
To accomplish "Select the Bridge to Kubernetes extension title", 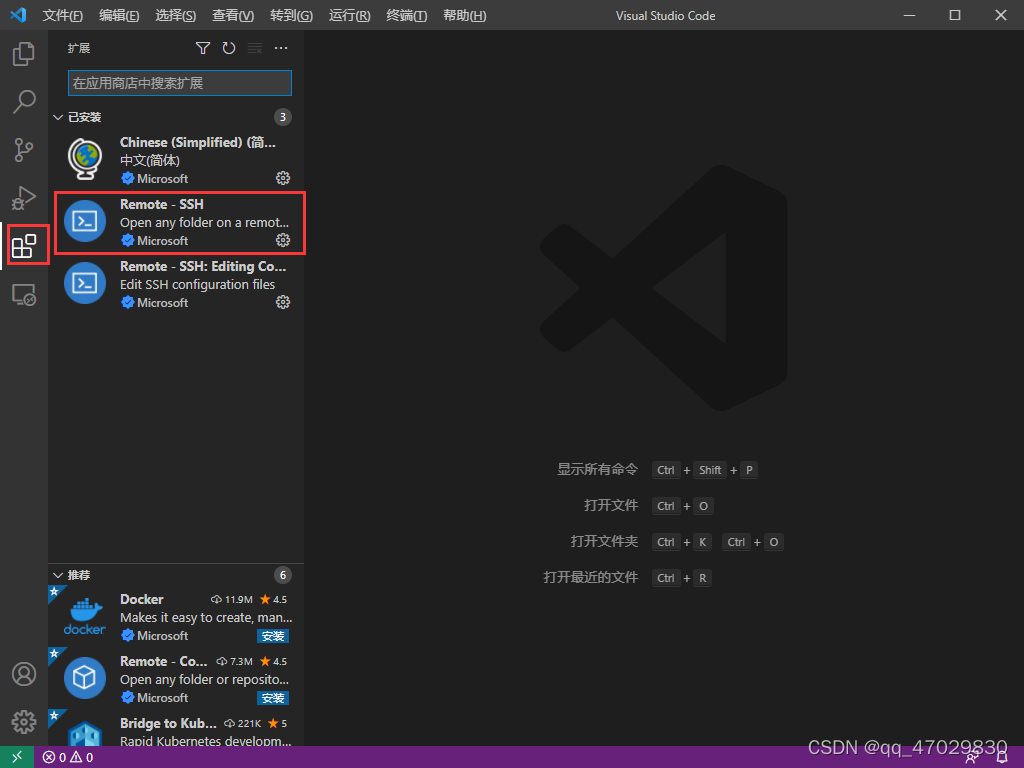I will click(168, 724).
